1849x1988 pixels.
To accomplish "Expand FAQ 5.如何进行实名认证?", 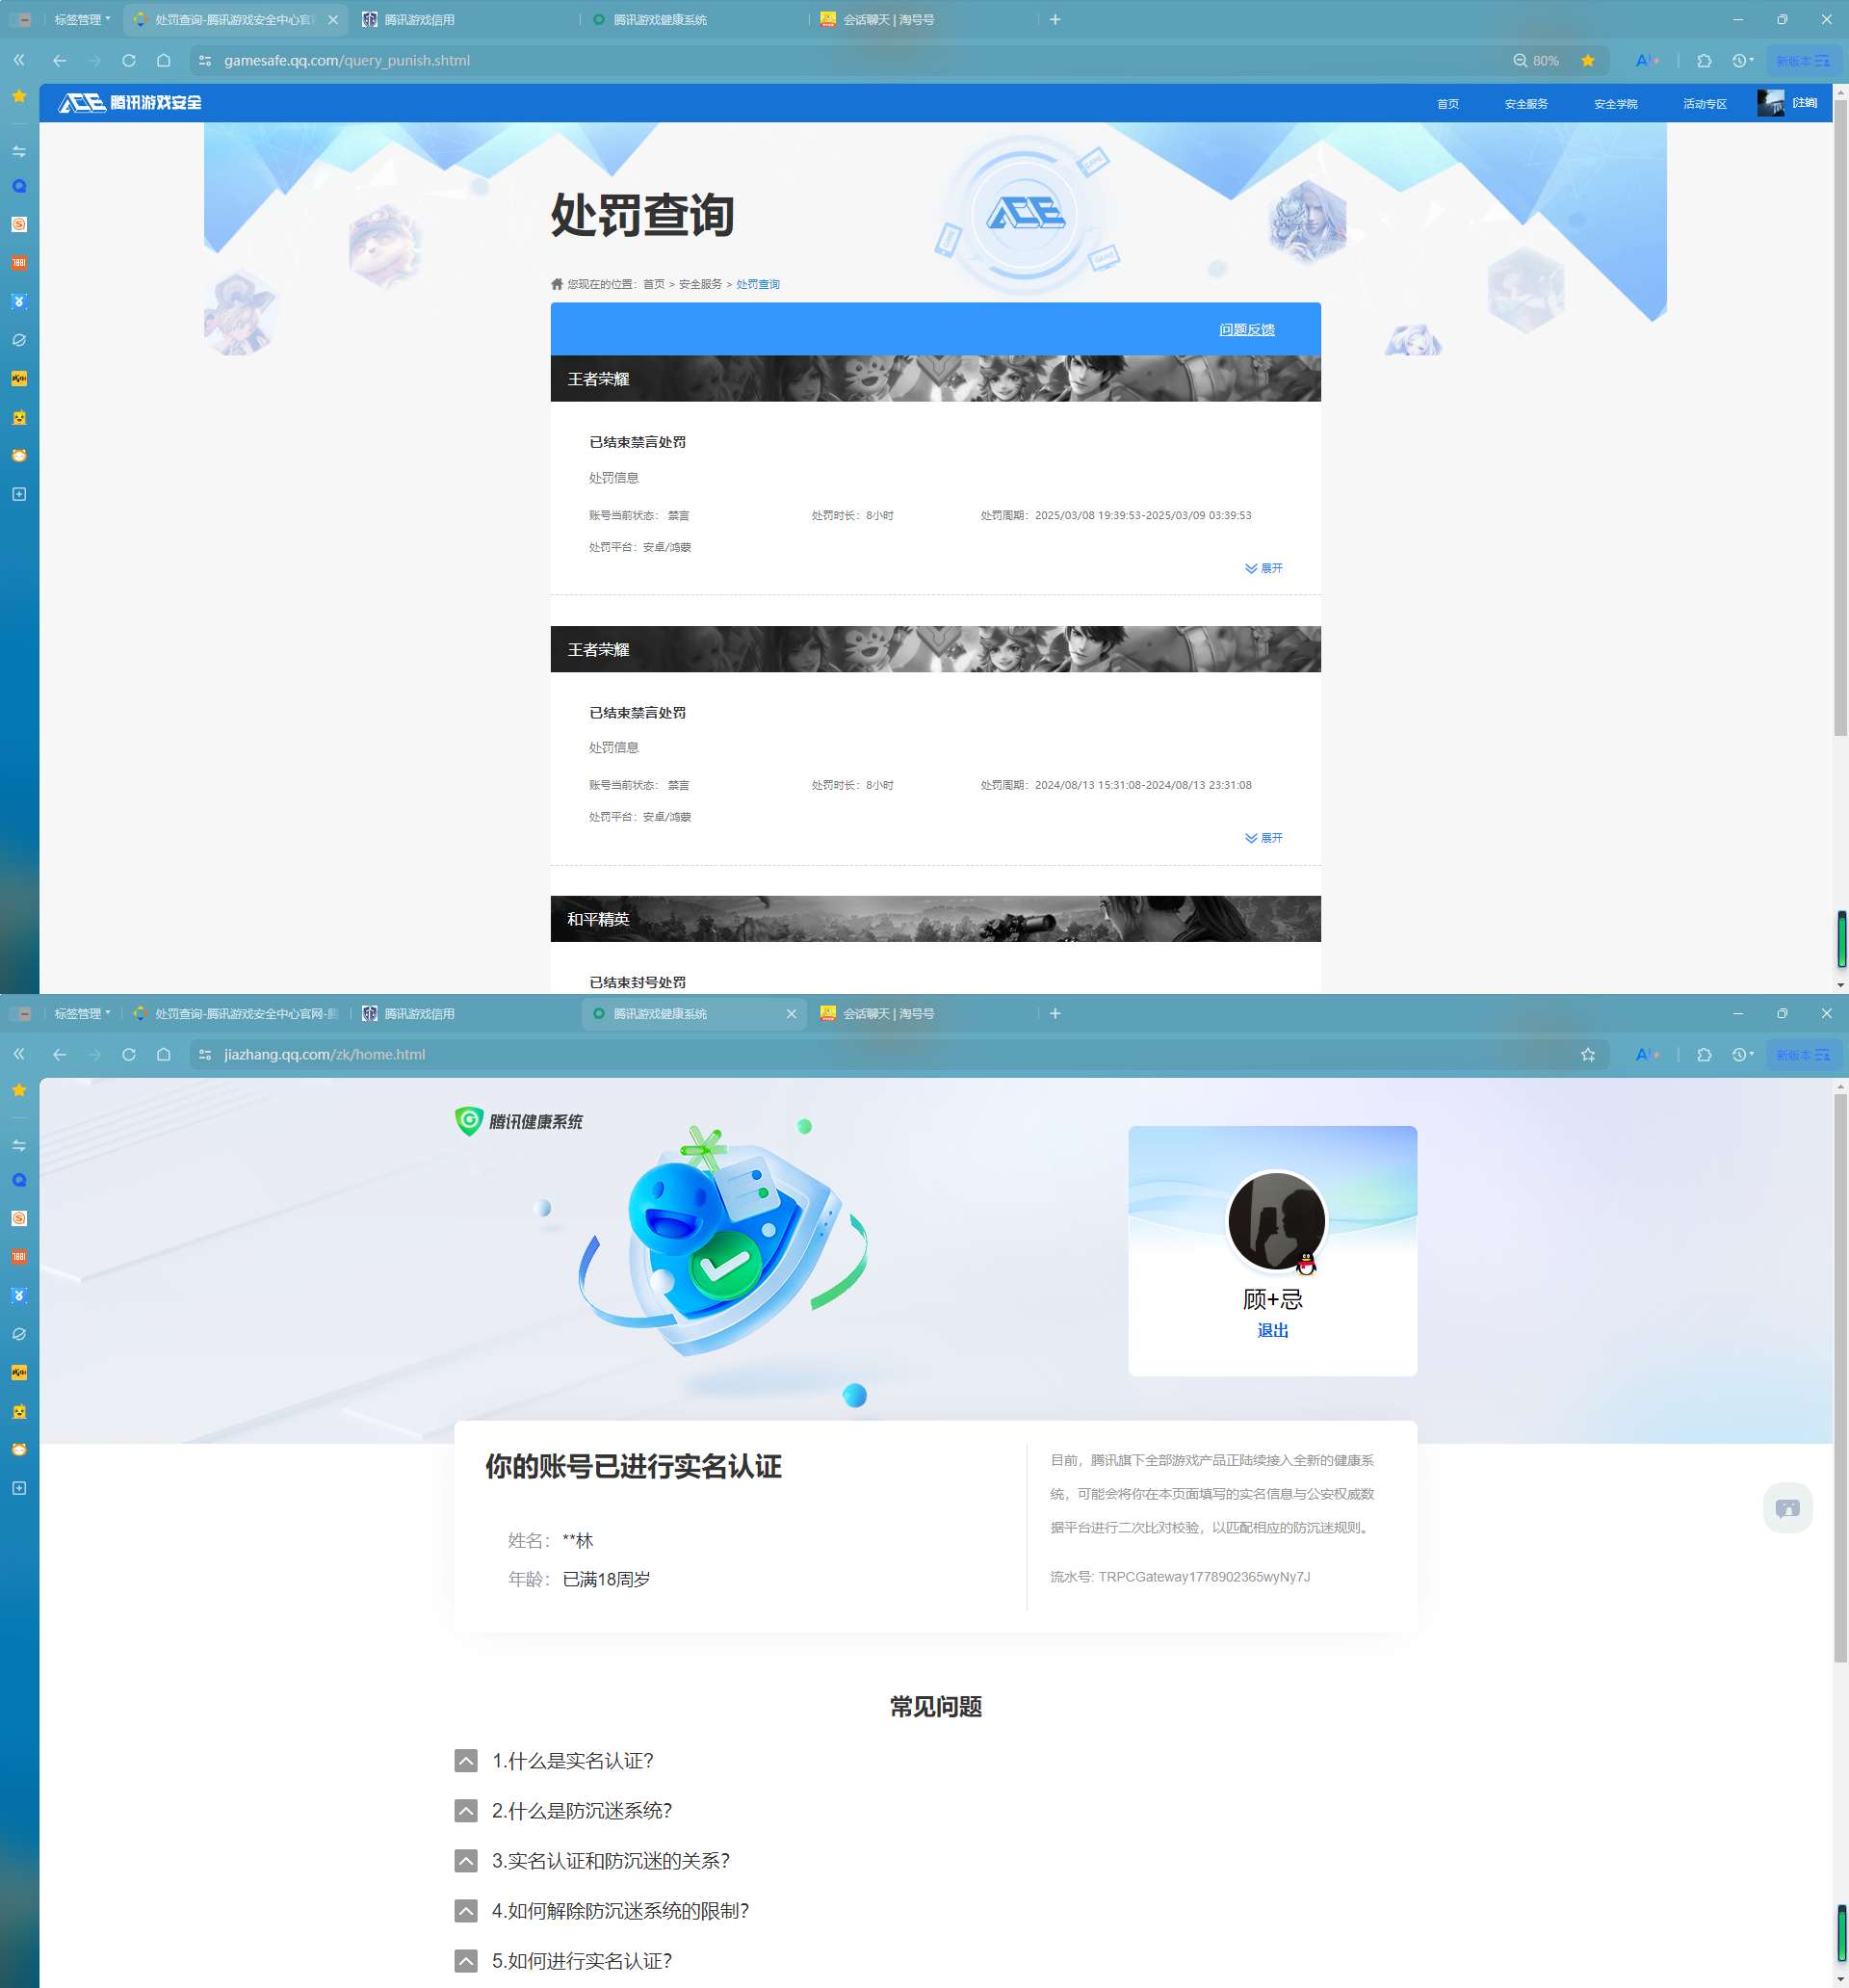I will coord(466,1961).
